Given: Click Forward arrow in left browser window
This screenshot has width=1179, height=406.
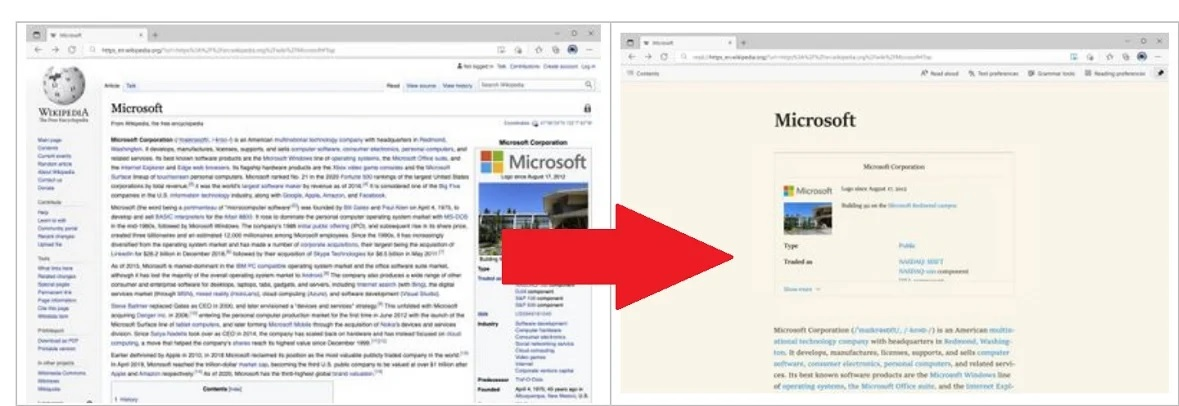Looking at the screenshot, I should [x=55, y=50].
